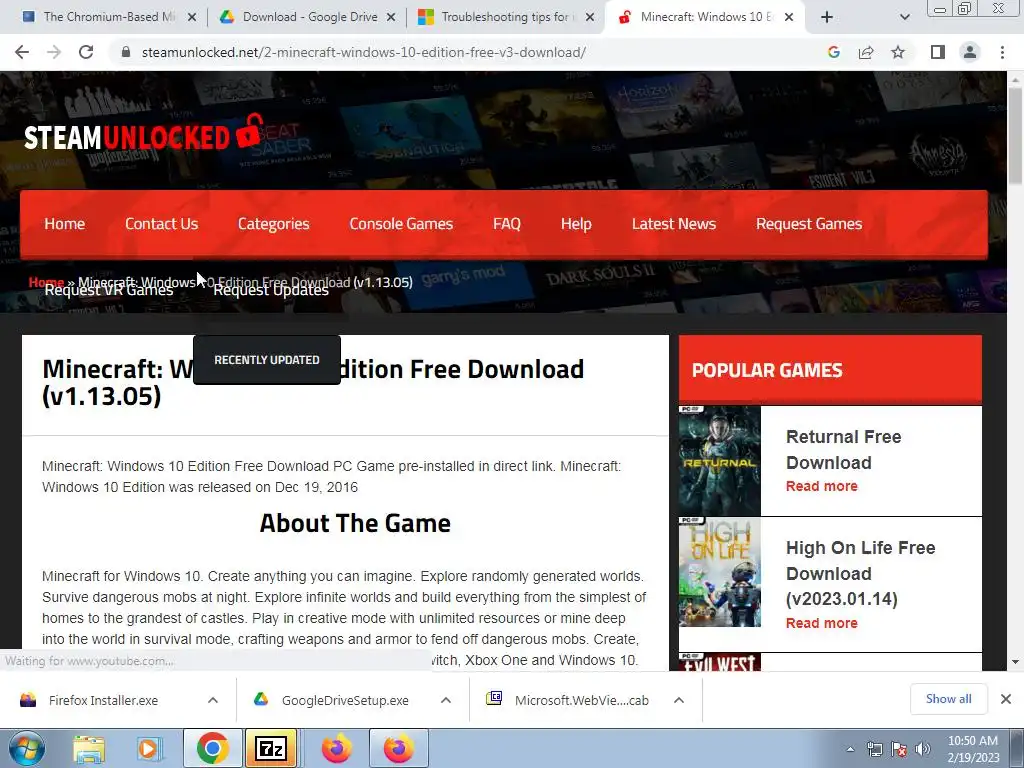Open the side panel icon

tap(938, 52)
